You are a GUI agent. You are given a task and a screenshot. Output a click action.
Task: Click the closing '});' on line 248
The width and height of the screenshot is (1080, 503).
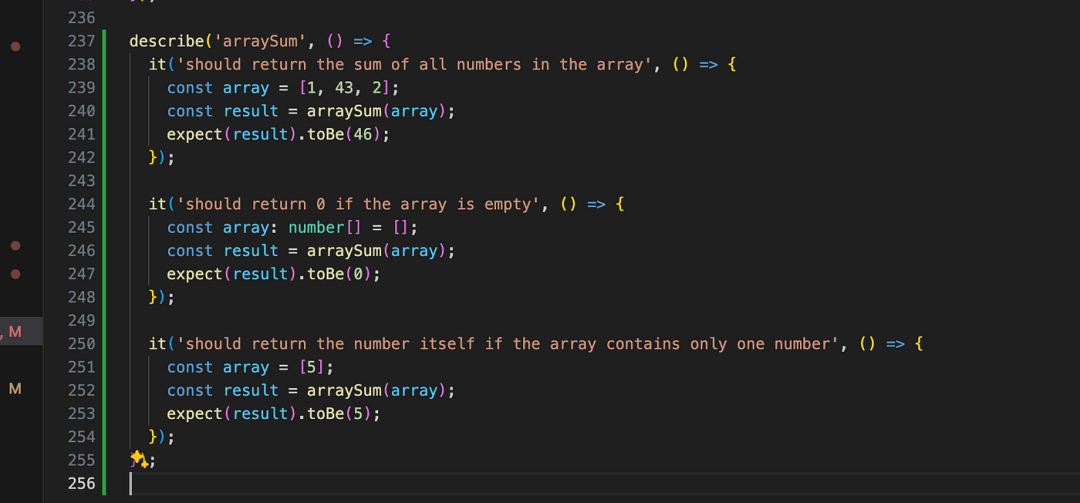(161, 297)
